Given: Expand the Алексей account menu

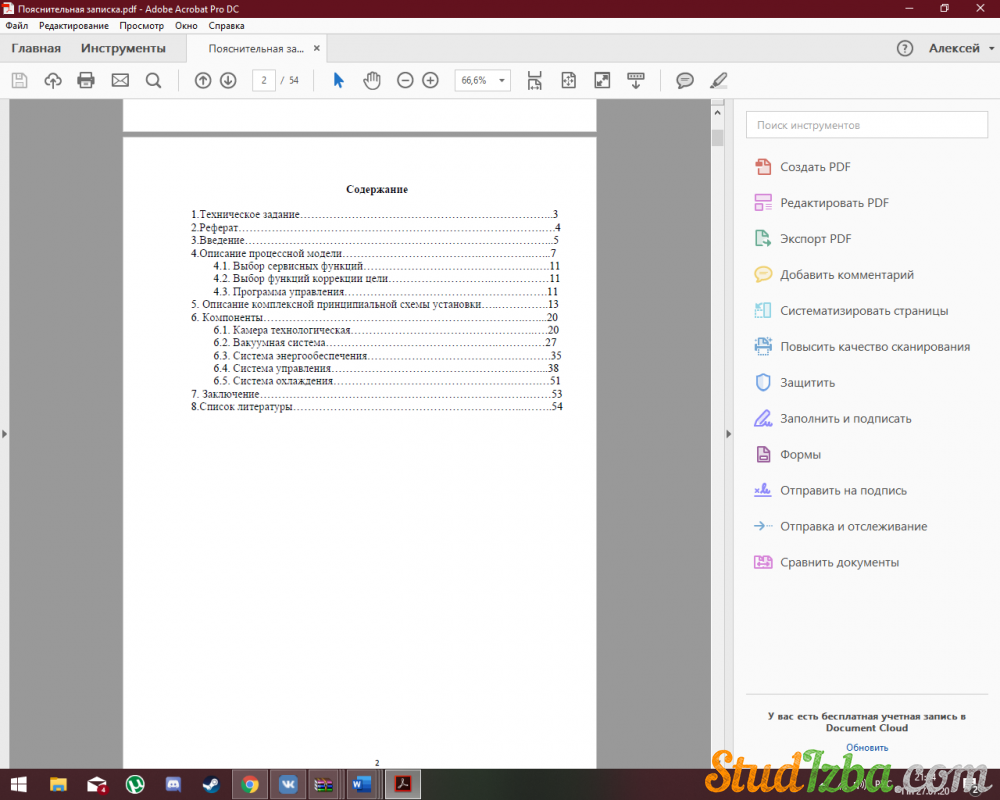Looking at the screenshot, I should [961, 48].
